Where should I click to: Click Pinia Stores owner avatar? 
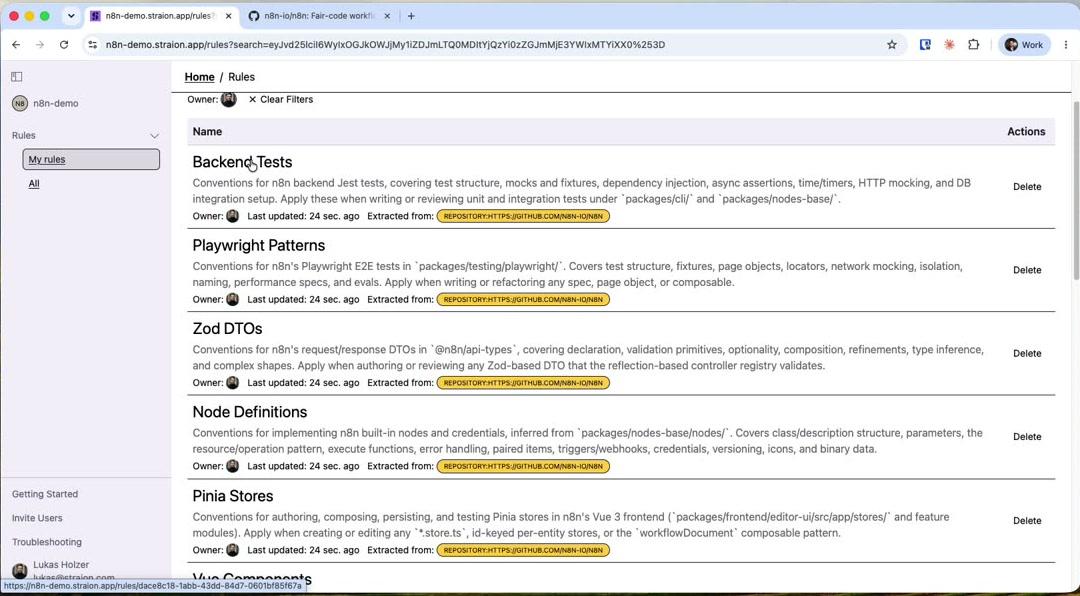(233, 551)
